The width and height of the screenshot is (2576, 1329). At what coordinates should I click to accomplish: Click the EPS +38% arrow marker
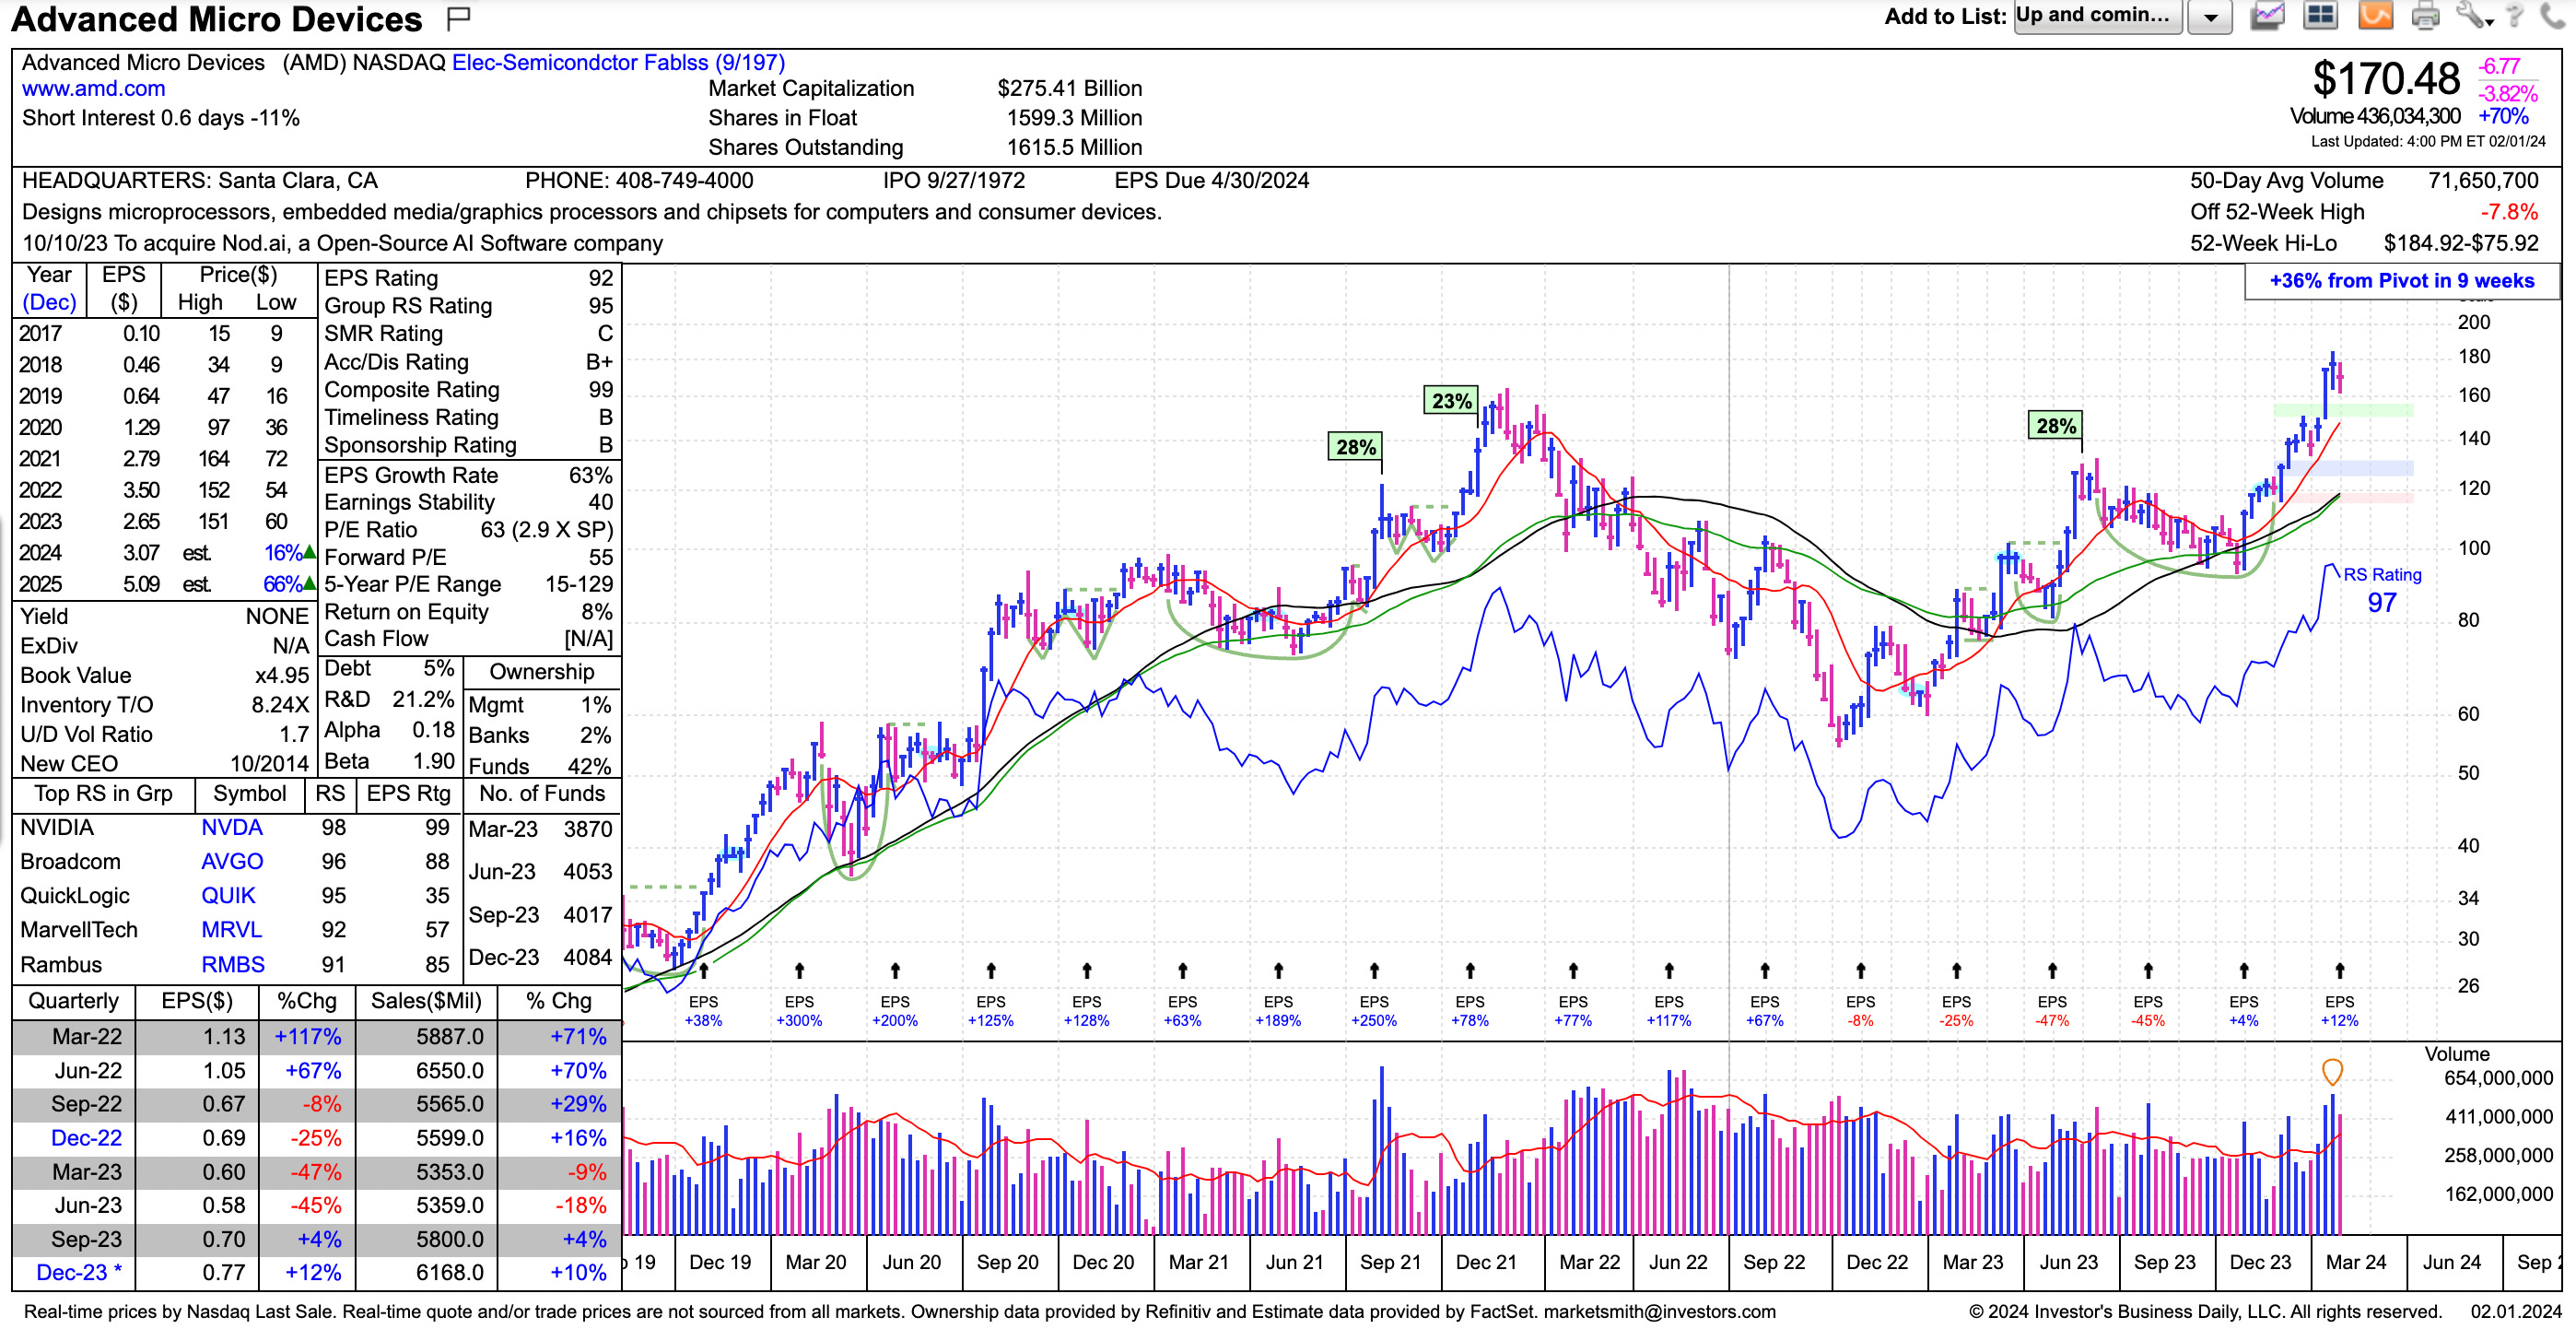[704, 970]
